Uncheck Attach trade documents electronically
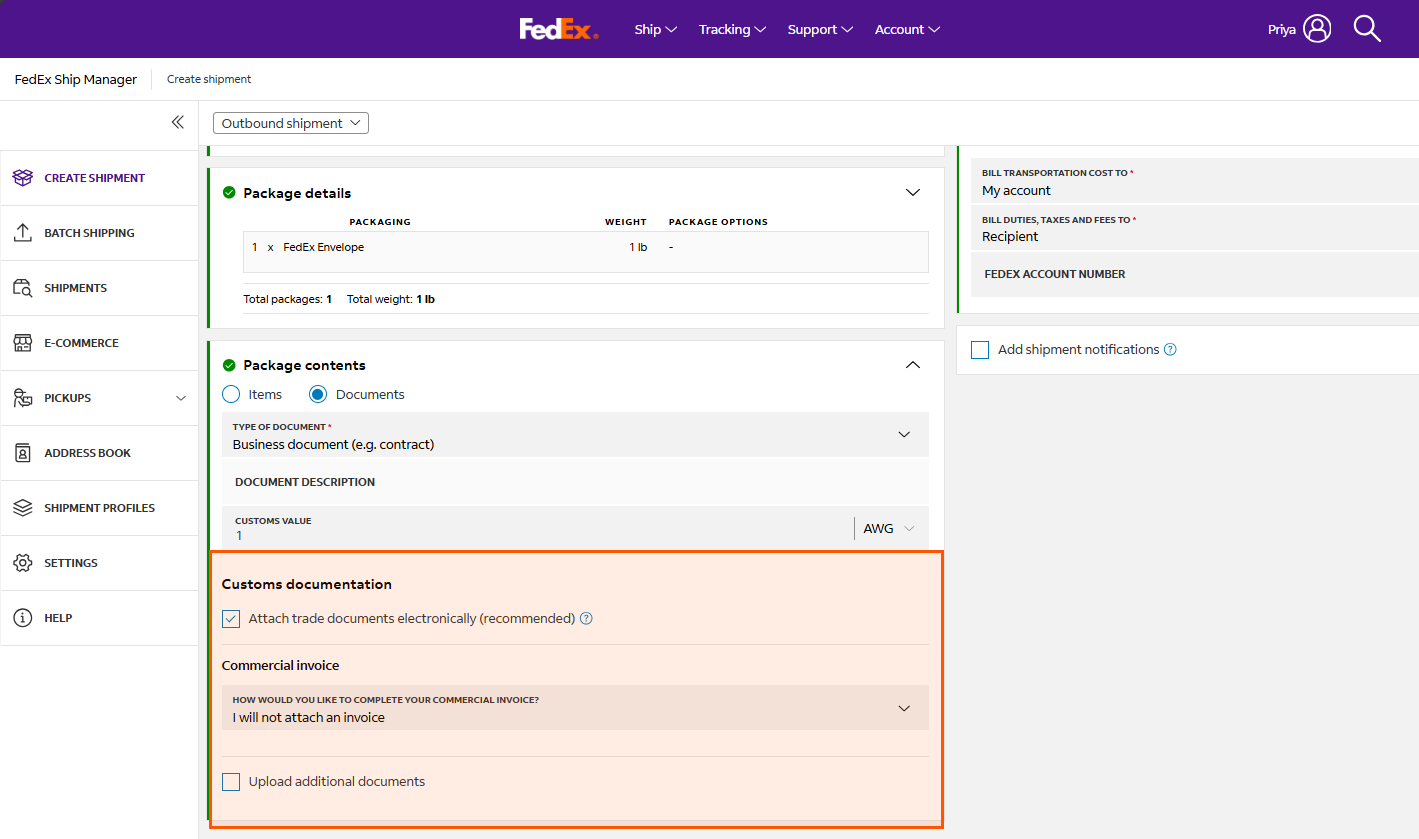The width and height of the screenshot is (1419, 839). point(231,619)
